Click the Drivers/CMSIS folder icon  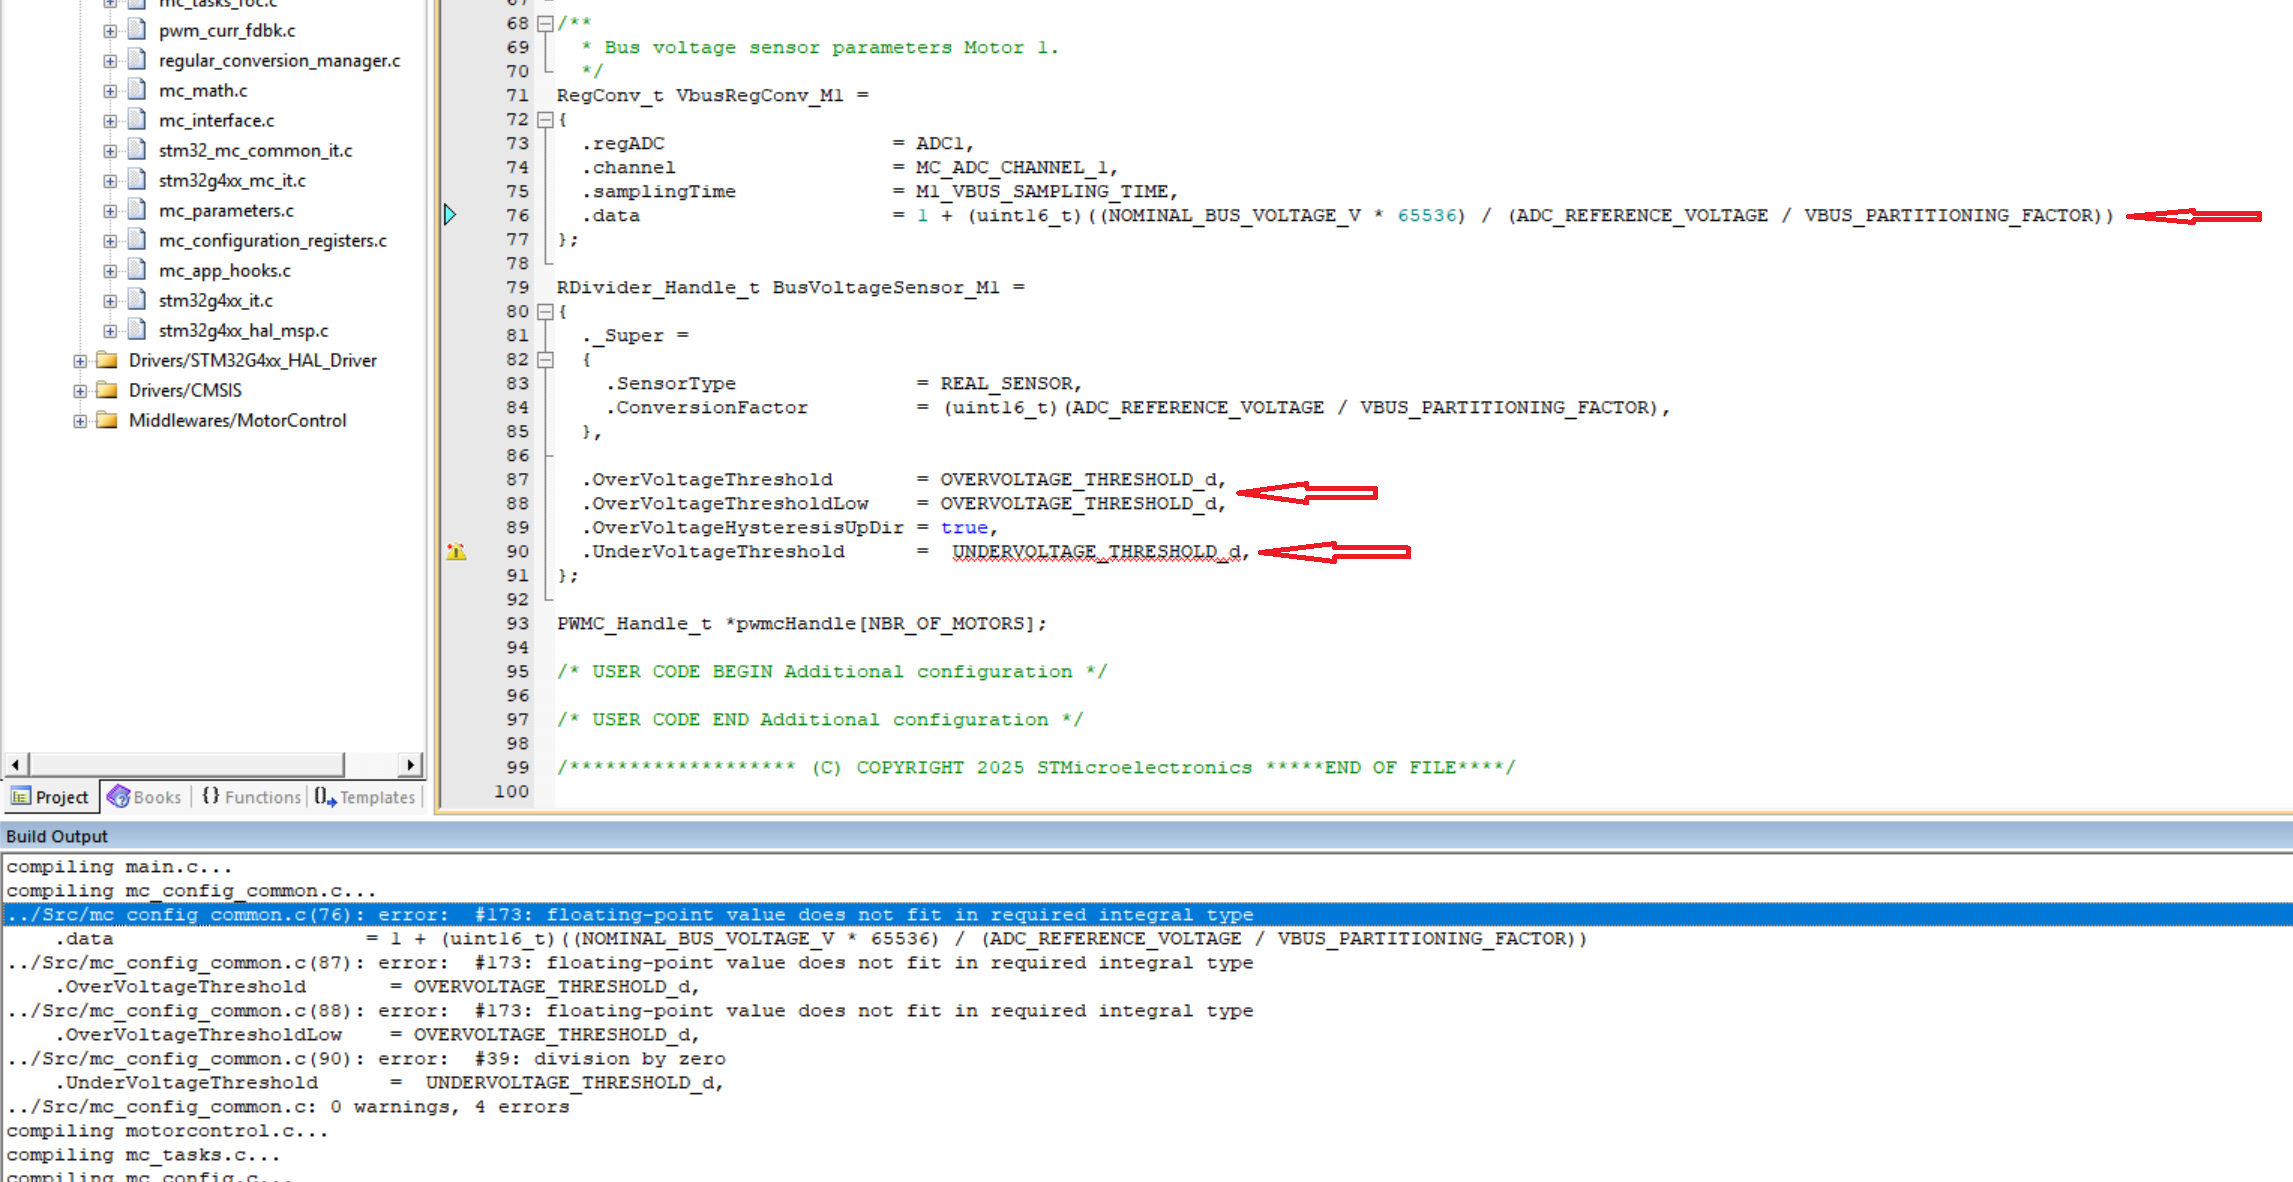pyautogui.click(x=106, y=390)
